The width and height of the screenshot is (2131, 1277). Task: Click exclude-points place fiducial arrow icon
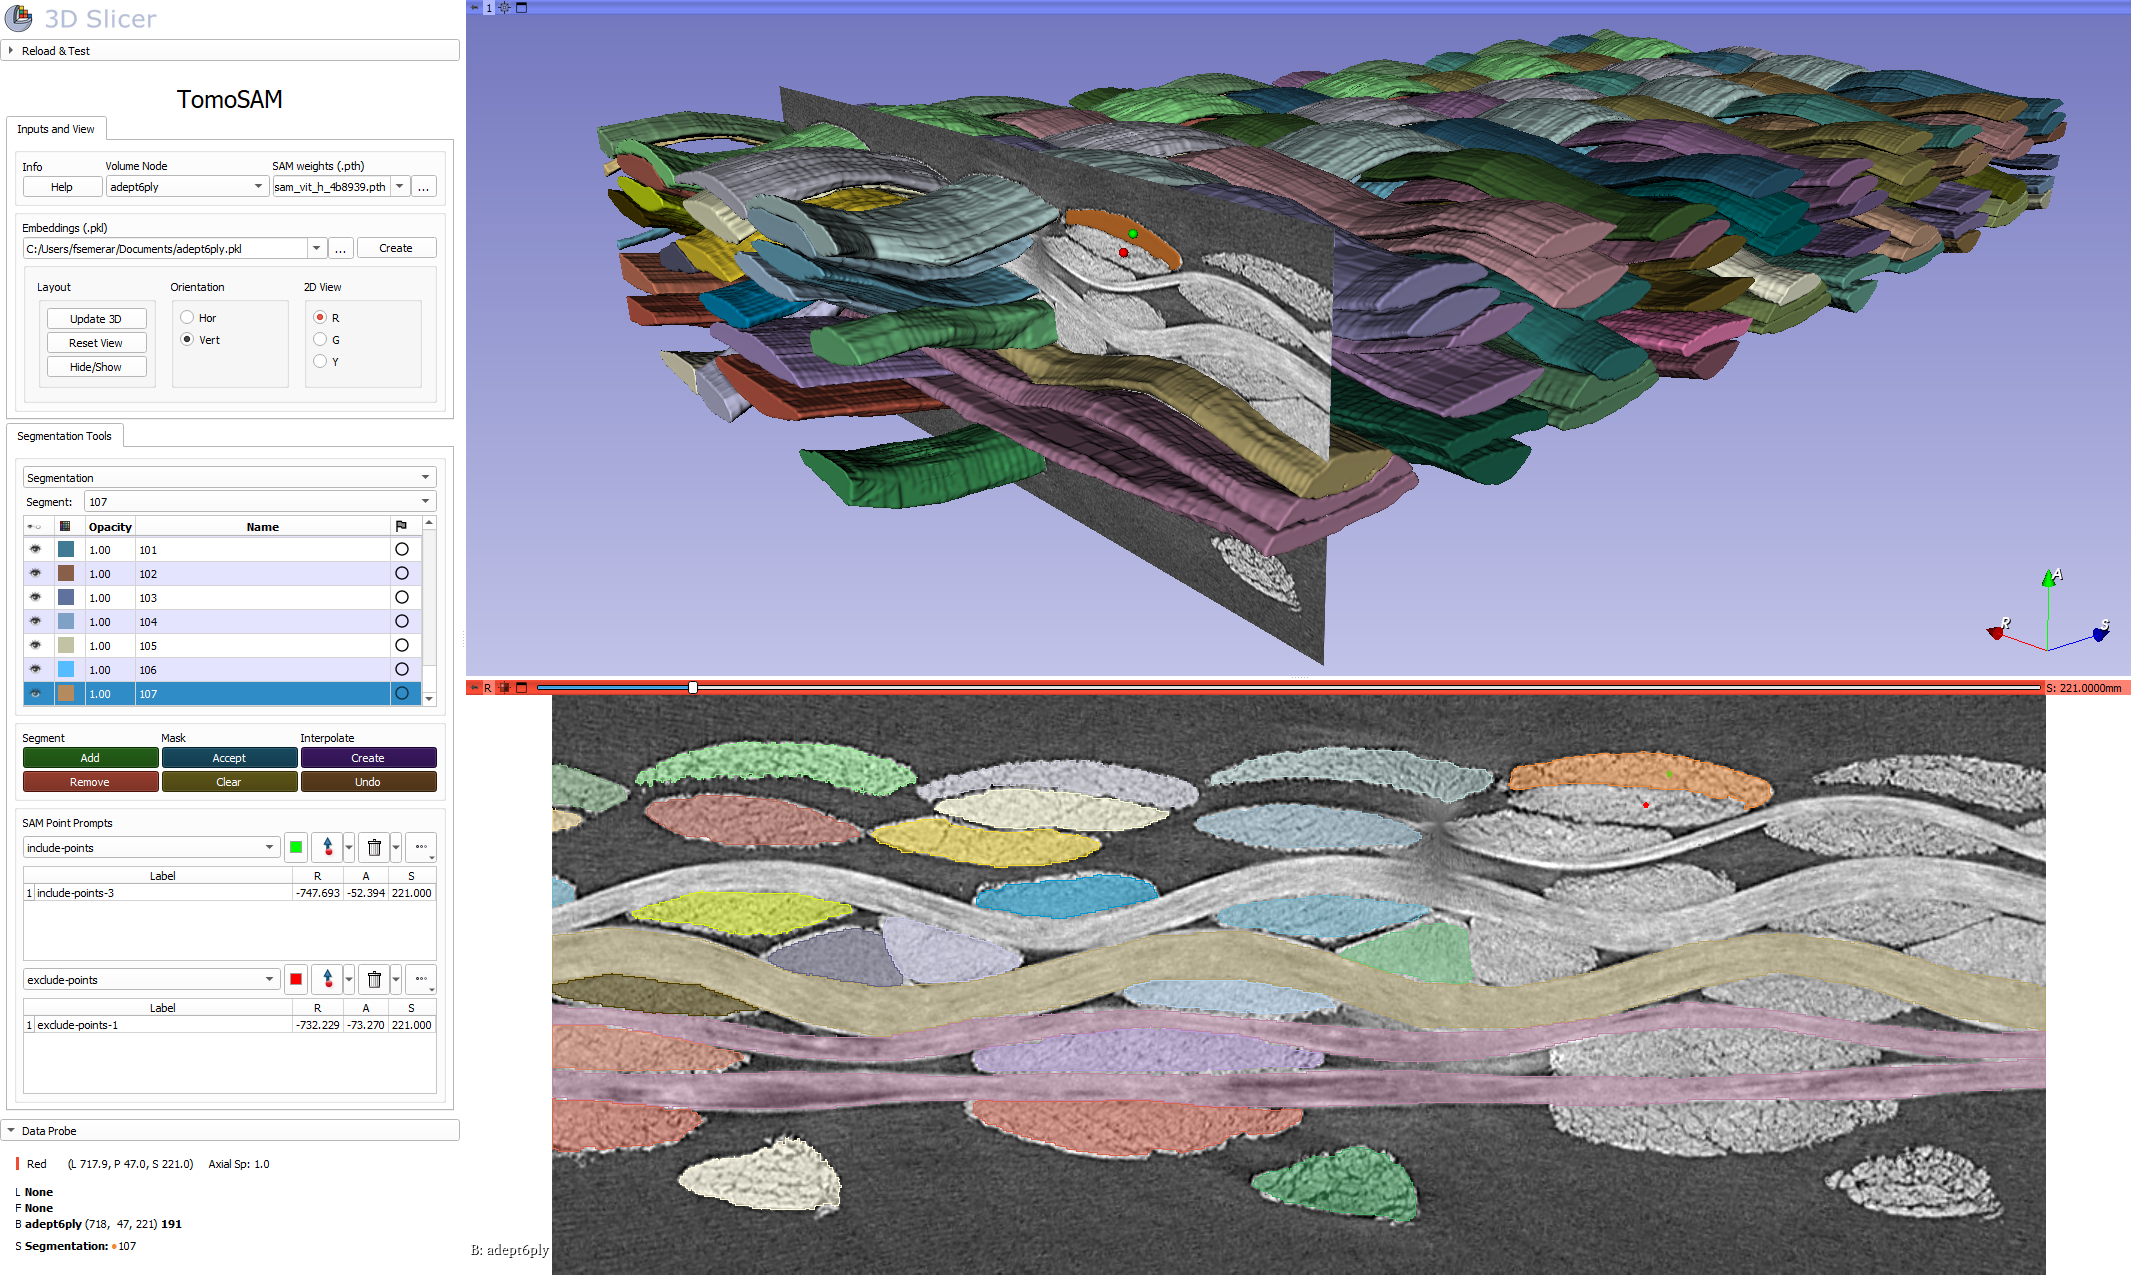(x=327, y=979)
